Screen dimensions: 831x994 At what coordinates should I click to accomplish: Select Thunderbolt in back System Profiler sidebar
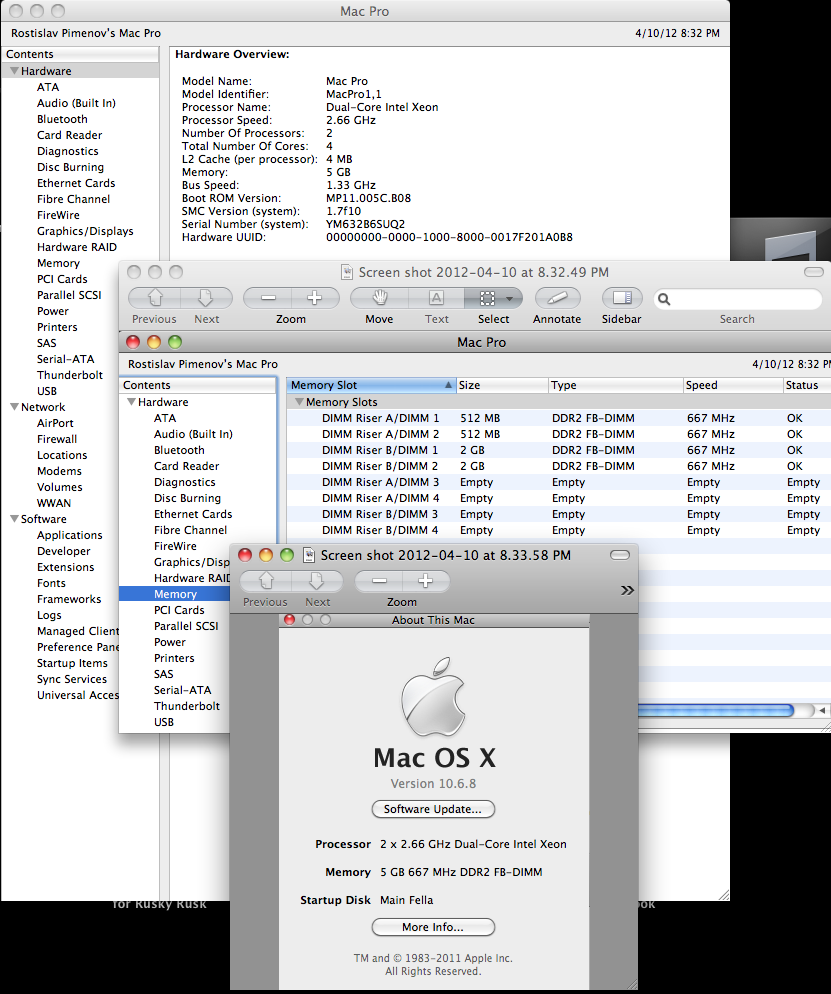(70, 375)
